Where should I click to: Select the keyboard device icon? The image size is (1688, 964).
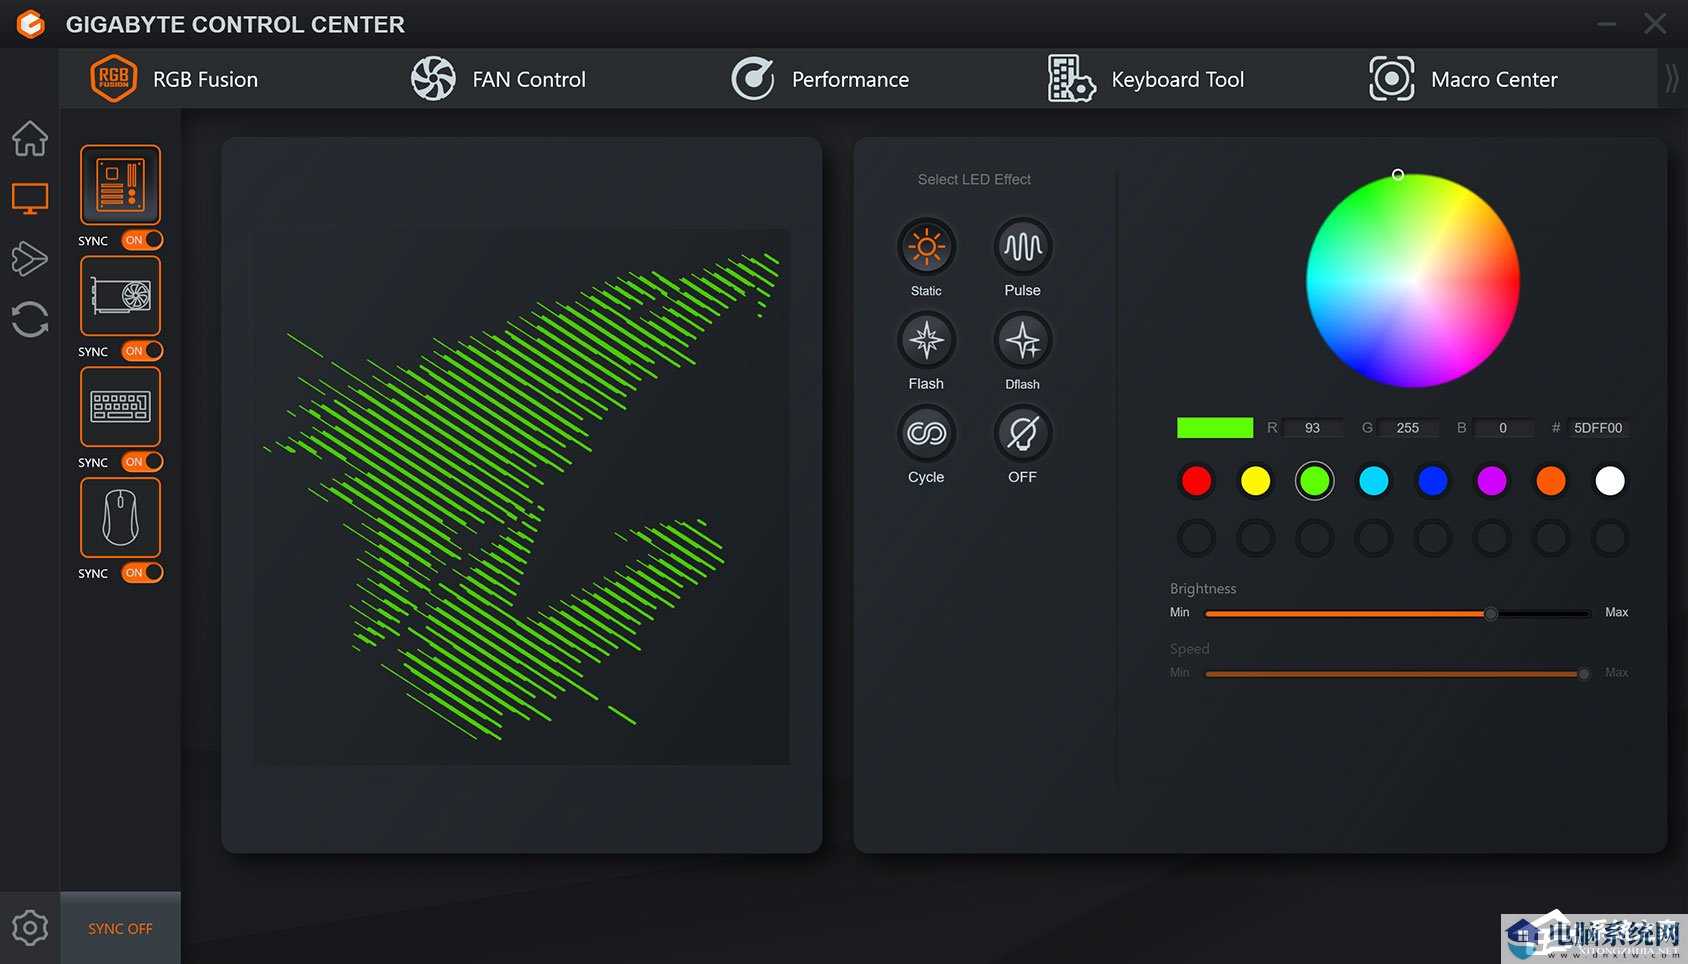click(x=120, y=407)
